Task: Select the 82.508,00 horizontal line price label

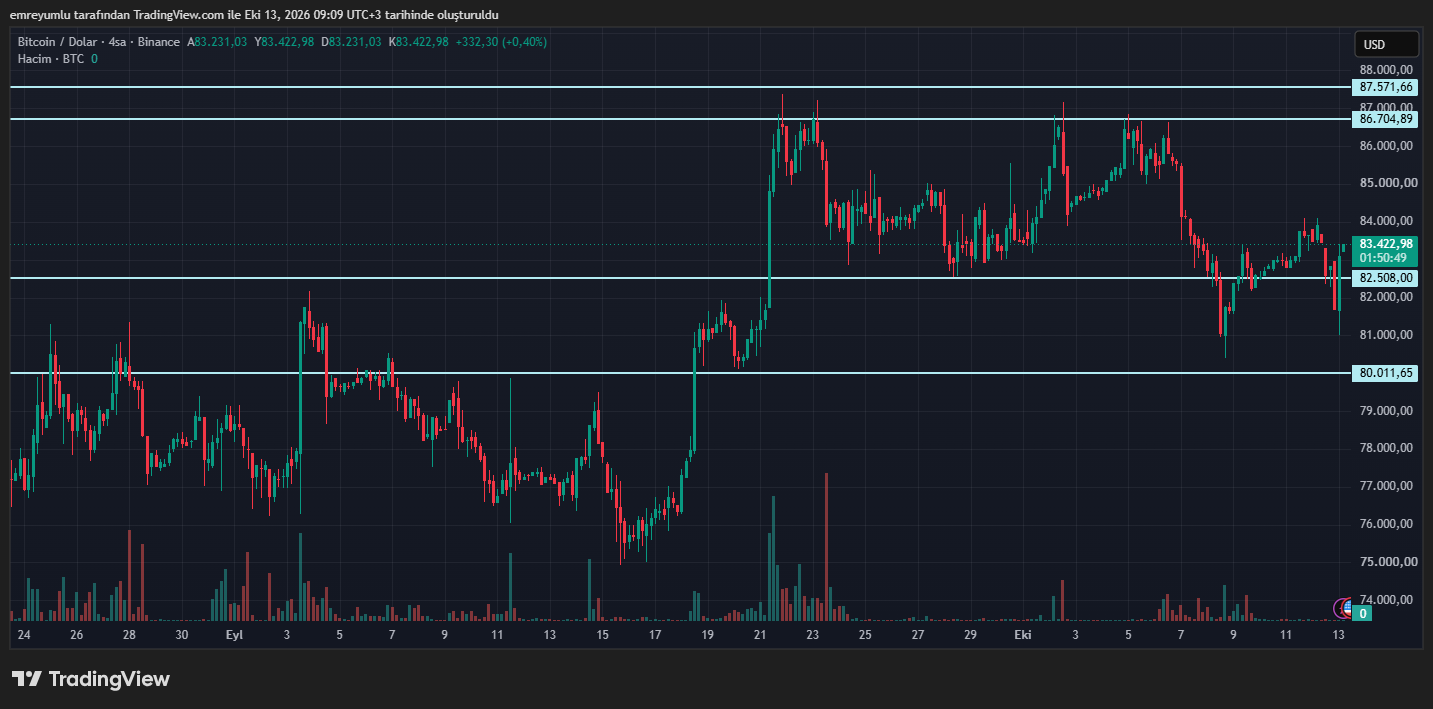Action: pyautogui.click(x=1386, y=278)
